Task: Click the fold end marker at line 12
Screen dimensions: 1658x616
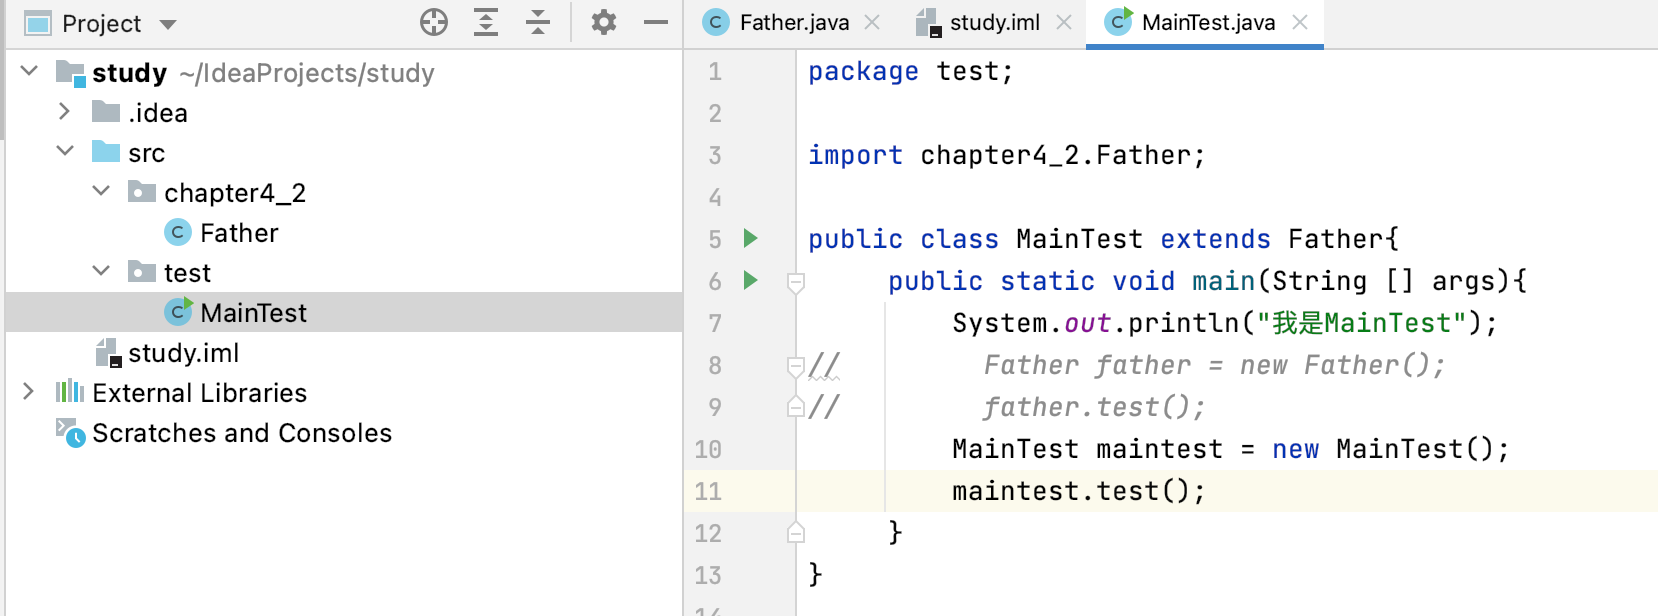Action: (x=796, y=532)
